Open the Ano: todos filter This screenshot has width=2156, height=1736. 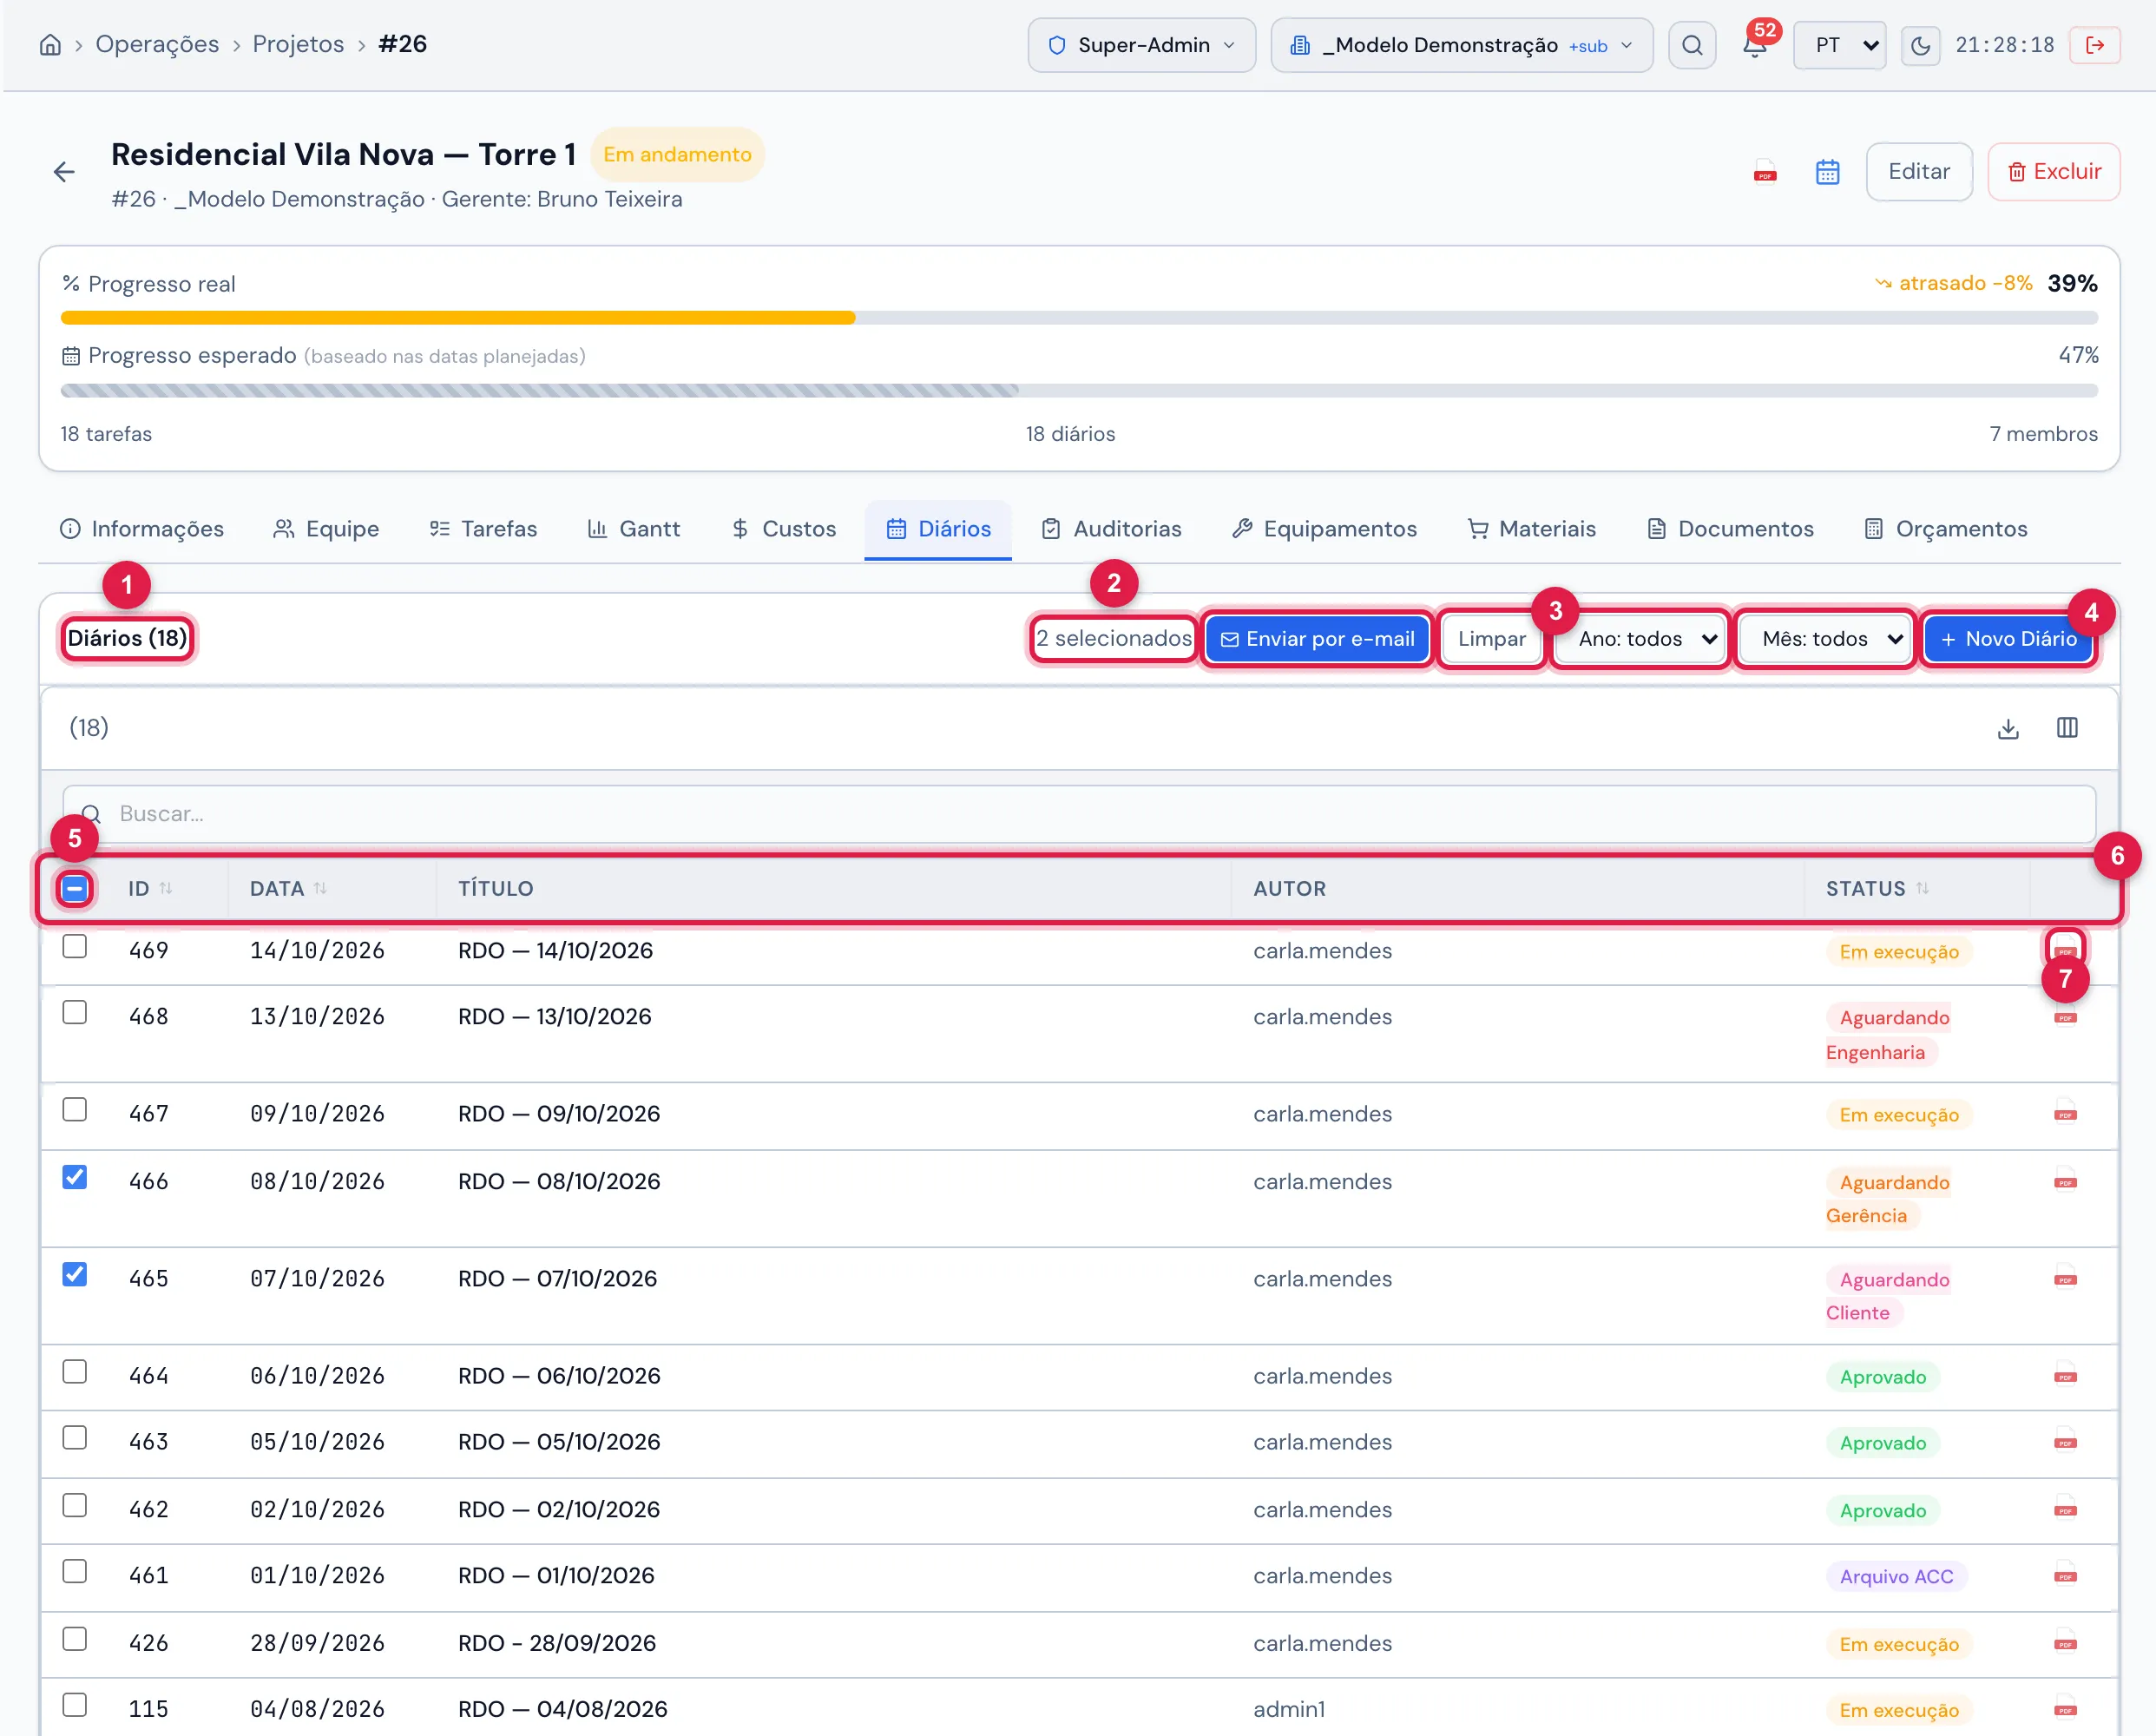pyautogui.click(x=1641, y=639)
